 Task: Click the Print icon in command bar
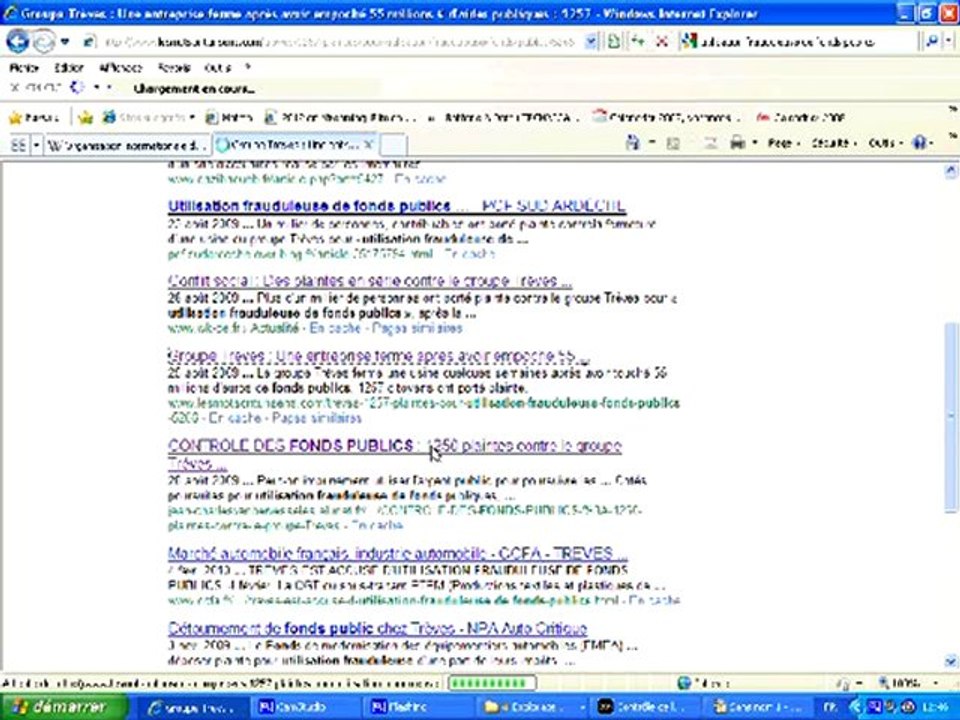(x=738, y=143)
